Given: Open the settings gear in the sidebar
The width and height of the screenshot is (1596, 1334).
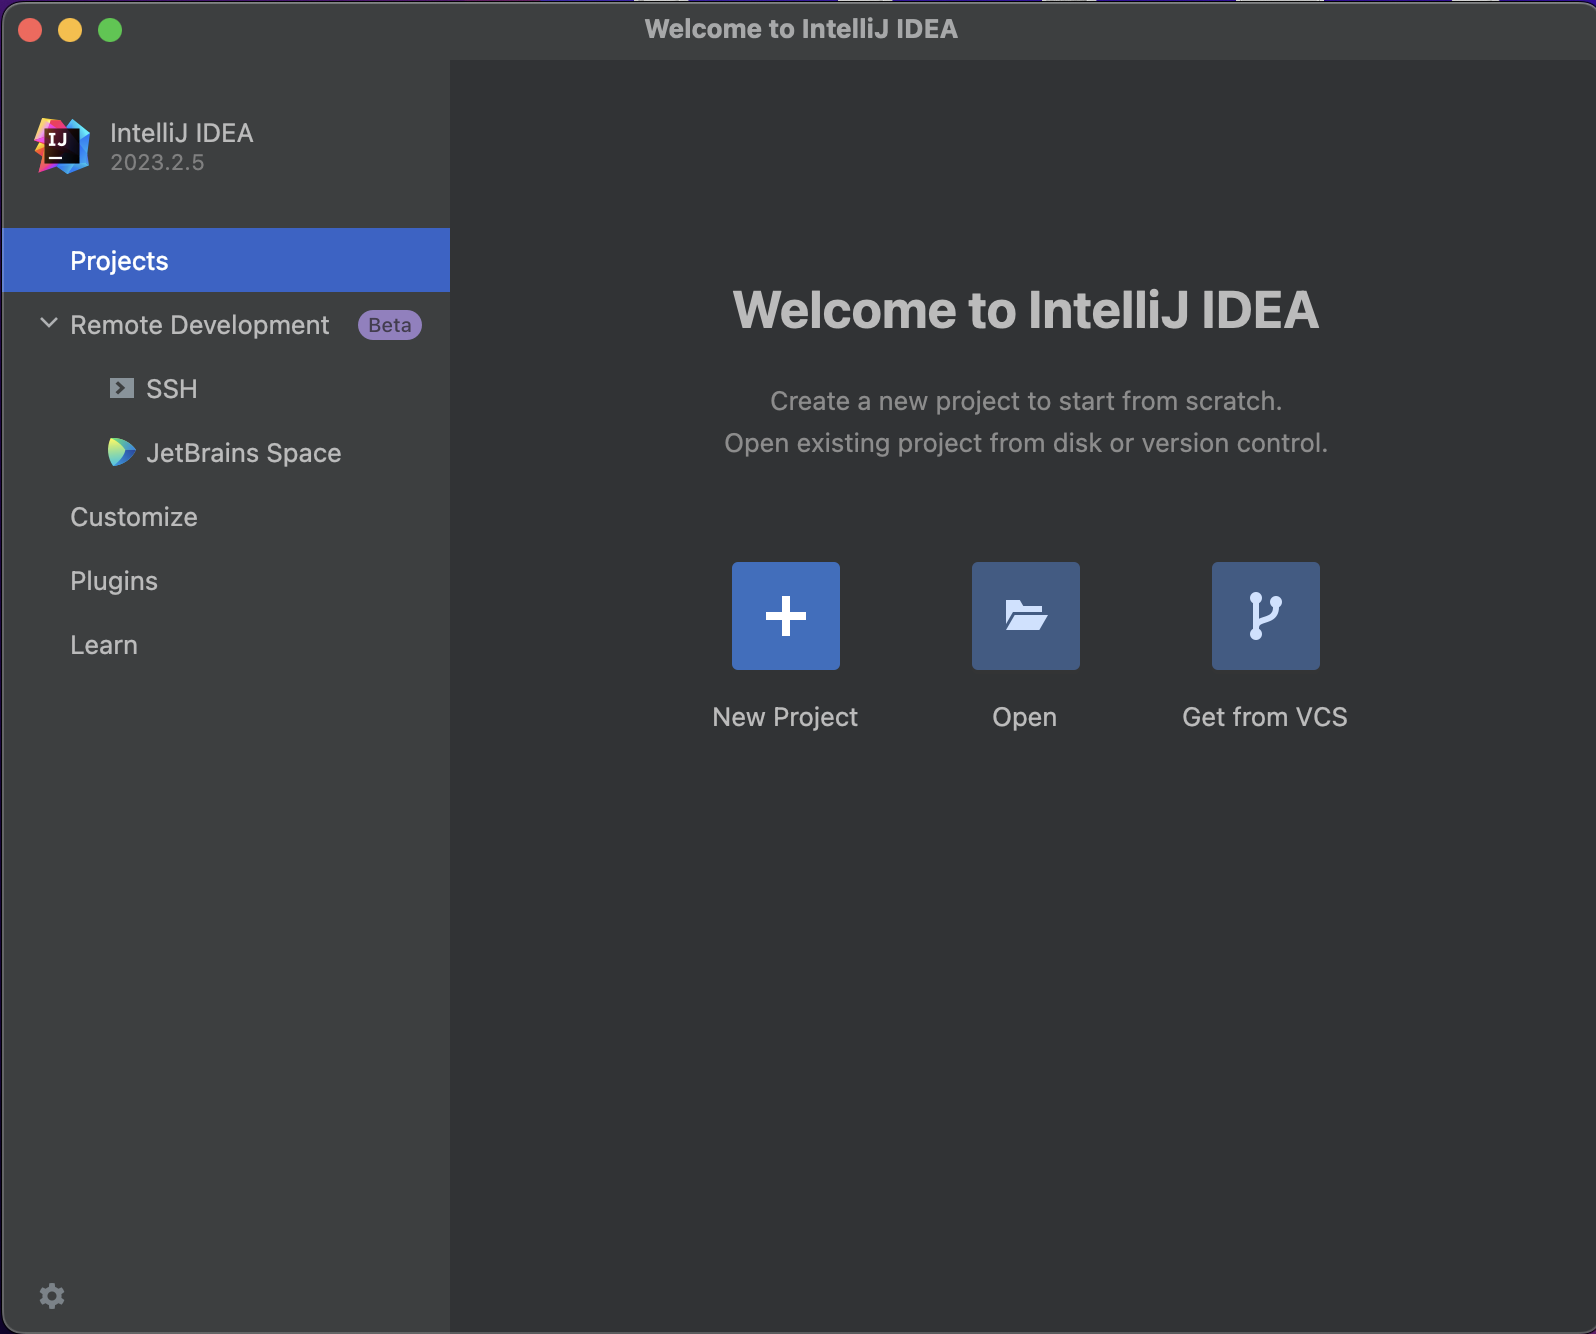Looking at the screenshot, I should (x=52, y=1296).
